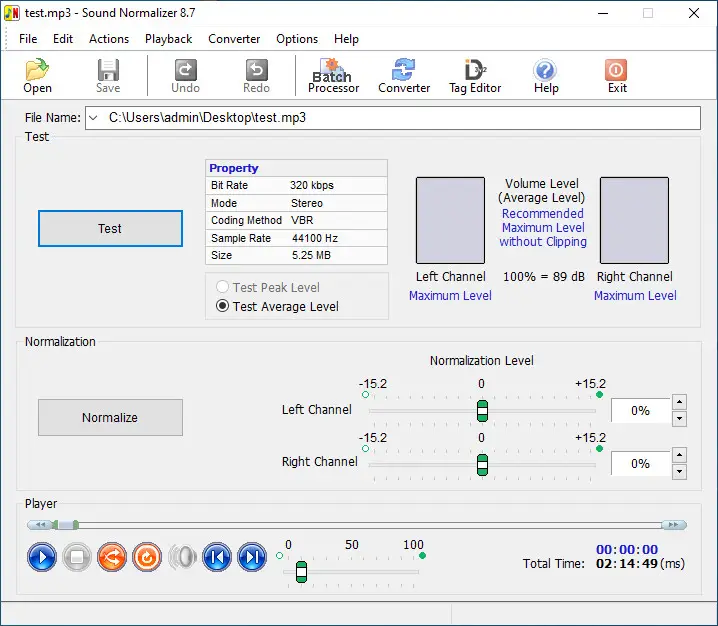The width and height of the screenshot is (718, 626).
Task: Open a file with the Open toolbar icon
Action: click(x=37, y=76)
